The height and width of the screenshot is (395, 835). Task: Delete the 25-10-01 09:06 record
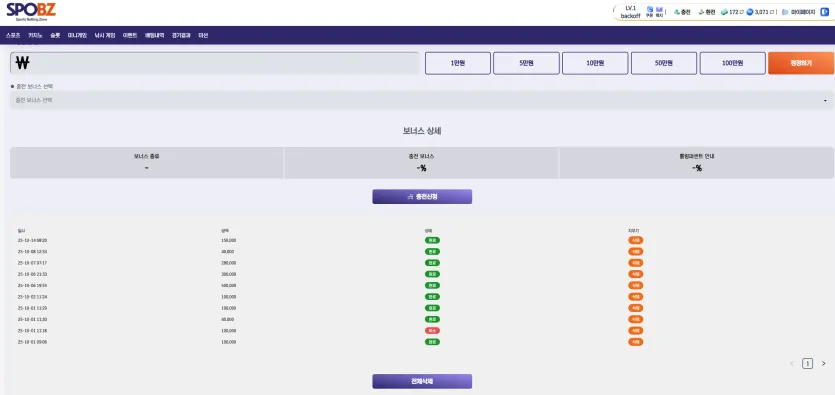point(635,342)
